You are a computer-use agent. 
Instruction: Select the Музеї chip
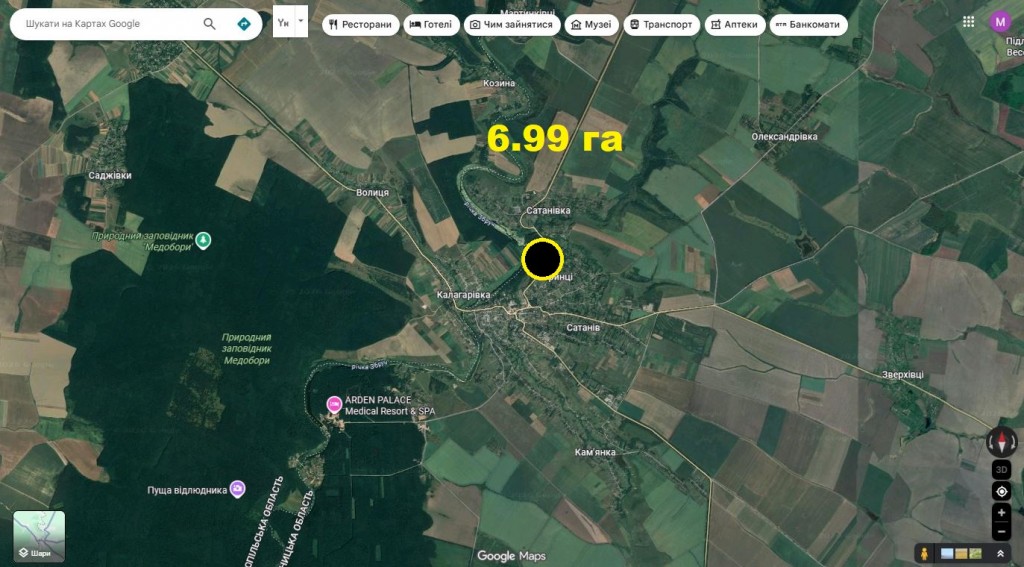[x=591, y=25]
